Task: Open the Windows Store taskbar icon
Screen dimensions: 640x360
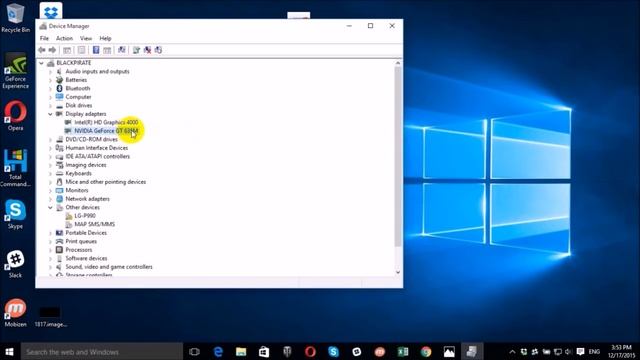Action: [x=264, y=351]
